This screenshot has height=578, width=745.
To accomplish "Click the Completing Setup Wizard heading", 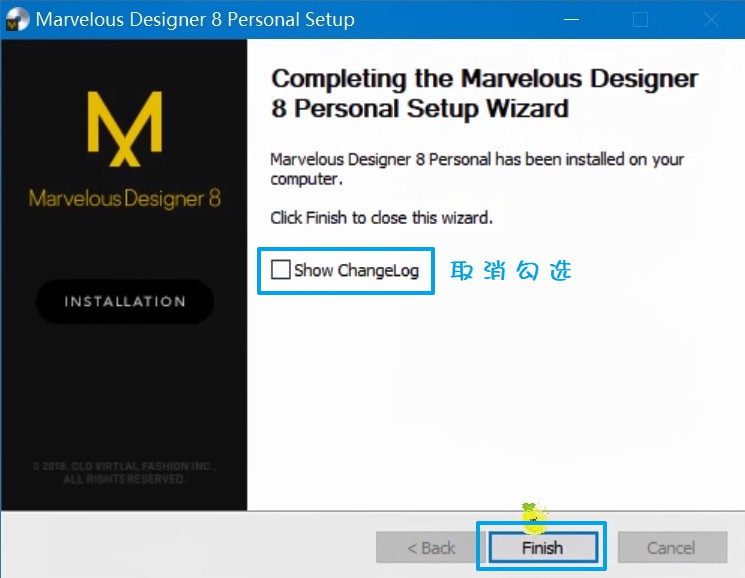I will (485, 93).
